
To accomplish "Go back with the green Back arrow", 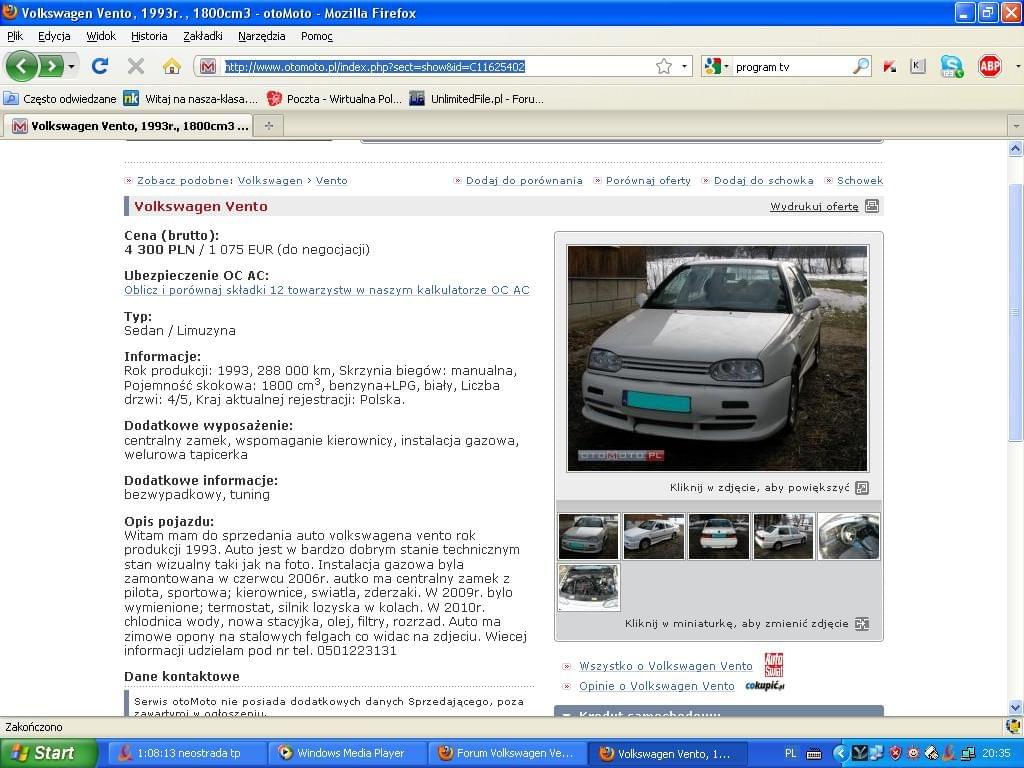I will point(22,66).
